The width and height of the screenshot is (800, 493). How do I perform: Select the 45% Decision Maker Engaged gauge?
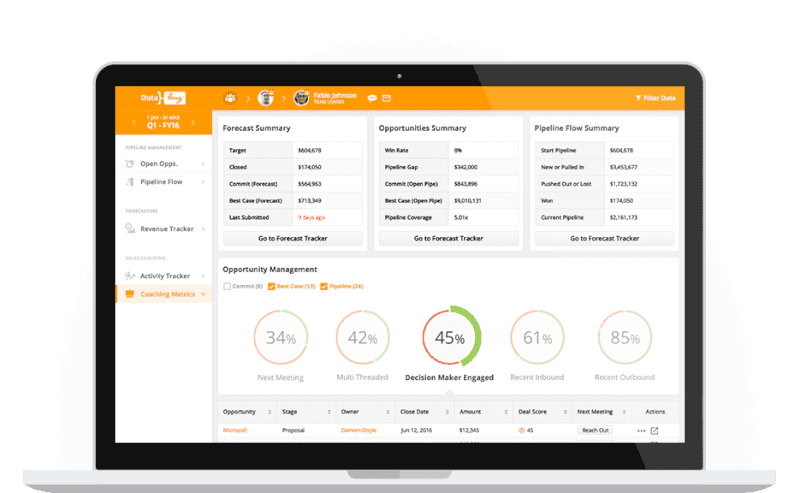[x=450, y=339]
